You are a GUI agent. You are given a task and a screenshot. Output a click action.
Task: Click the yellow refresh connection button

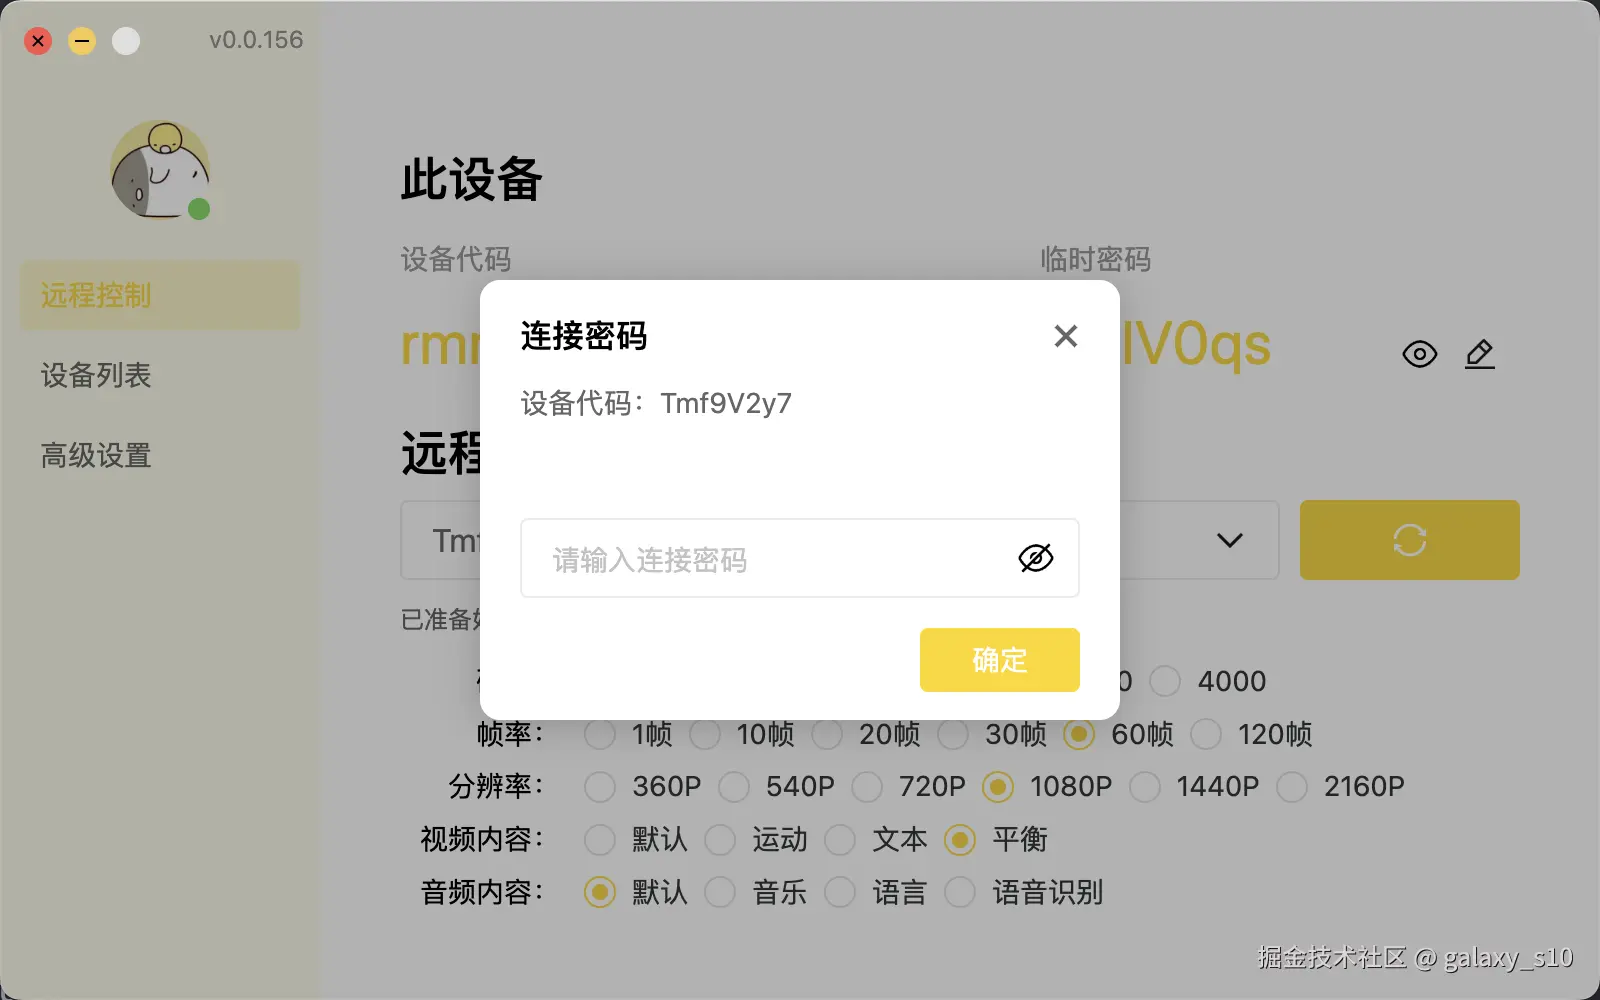point(1410,540)
